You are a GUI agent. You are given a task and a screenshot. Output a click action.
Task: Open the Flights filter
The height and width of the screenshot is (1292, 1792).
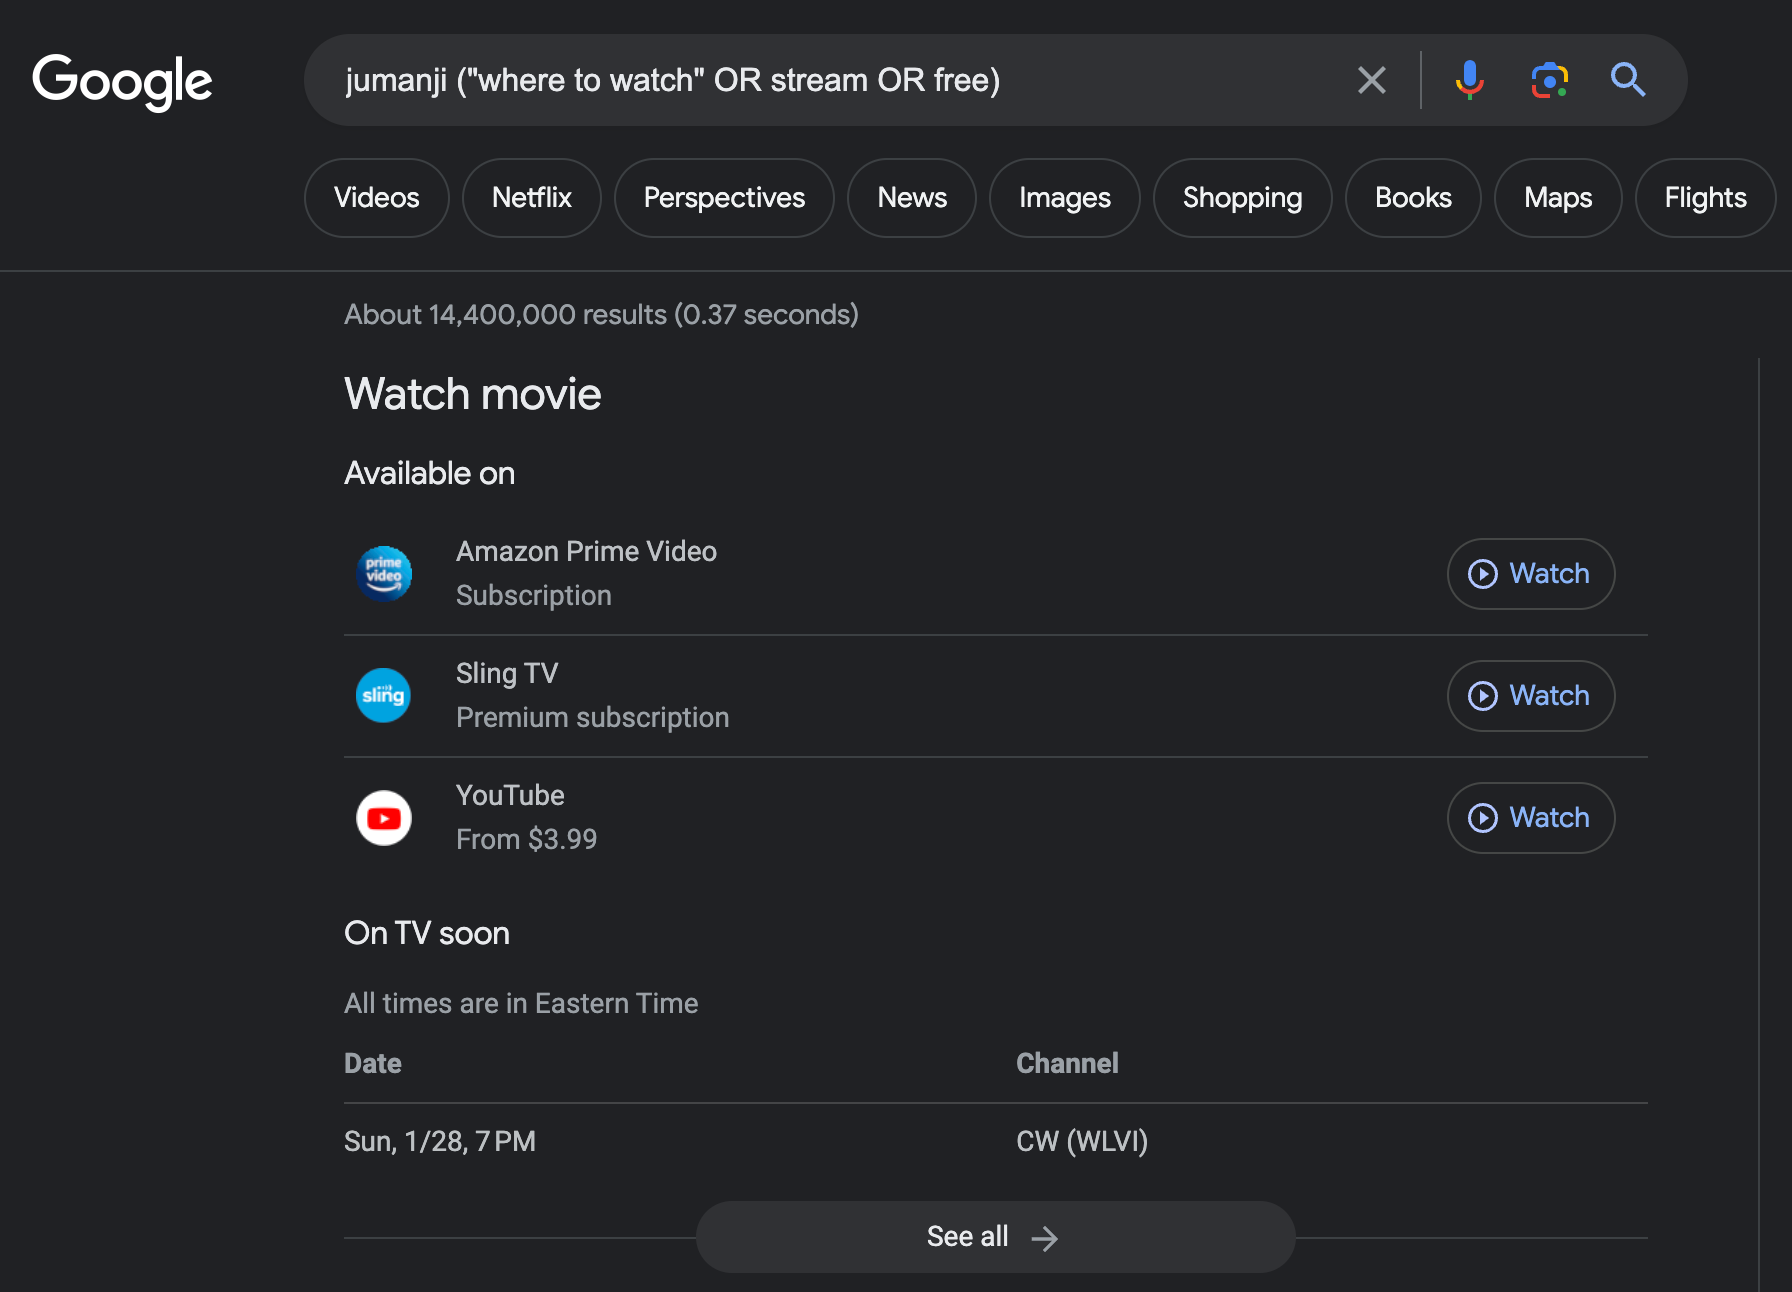point(1706,198)
